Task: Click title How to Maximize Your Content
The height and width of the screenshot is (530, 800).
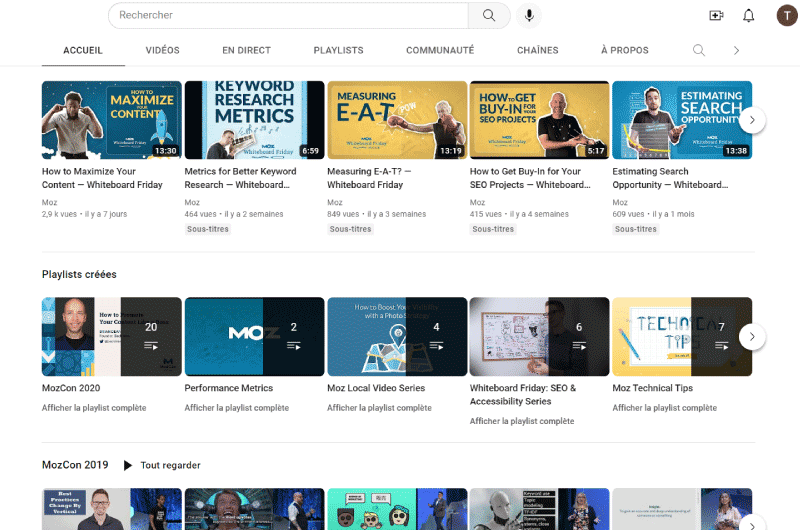Action: click(x=102, y=178)
